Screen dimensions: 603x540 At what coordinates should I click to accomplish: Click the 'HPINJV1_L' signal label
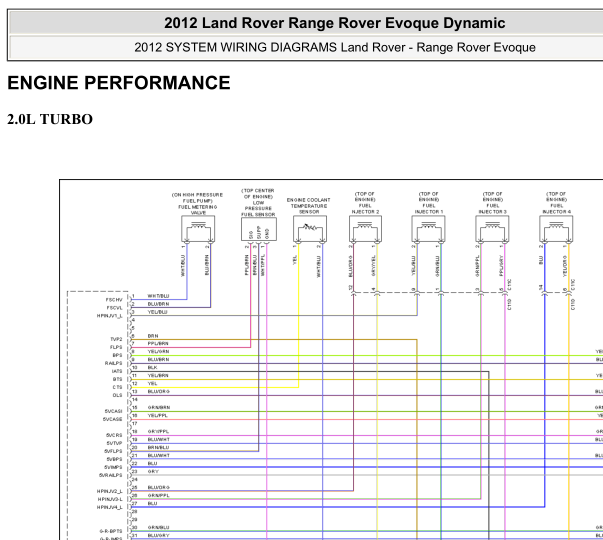click(110, 316)
